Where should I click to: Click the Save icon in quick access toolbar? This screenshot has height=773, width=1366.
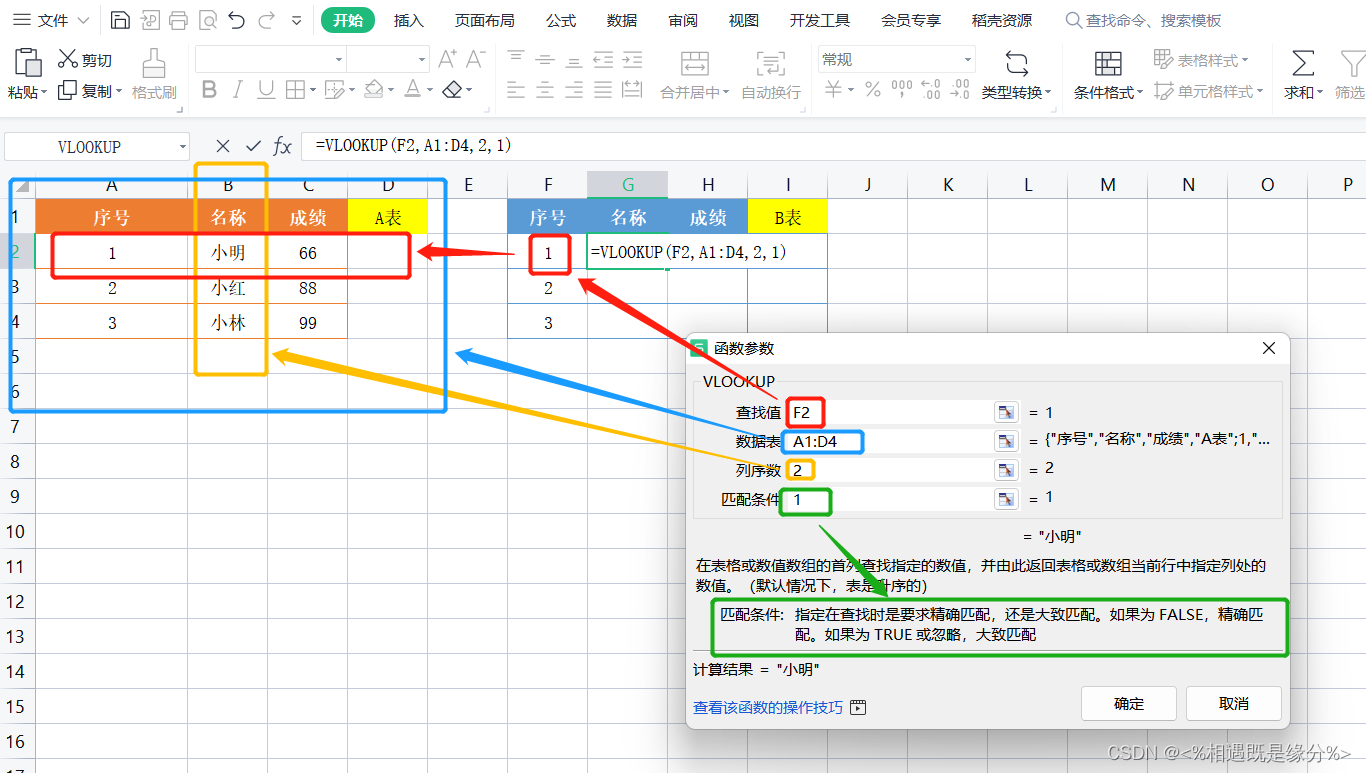coord(120,20)
